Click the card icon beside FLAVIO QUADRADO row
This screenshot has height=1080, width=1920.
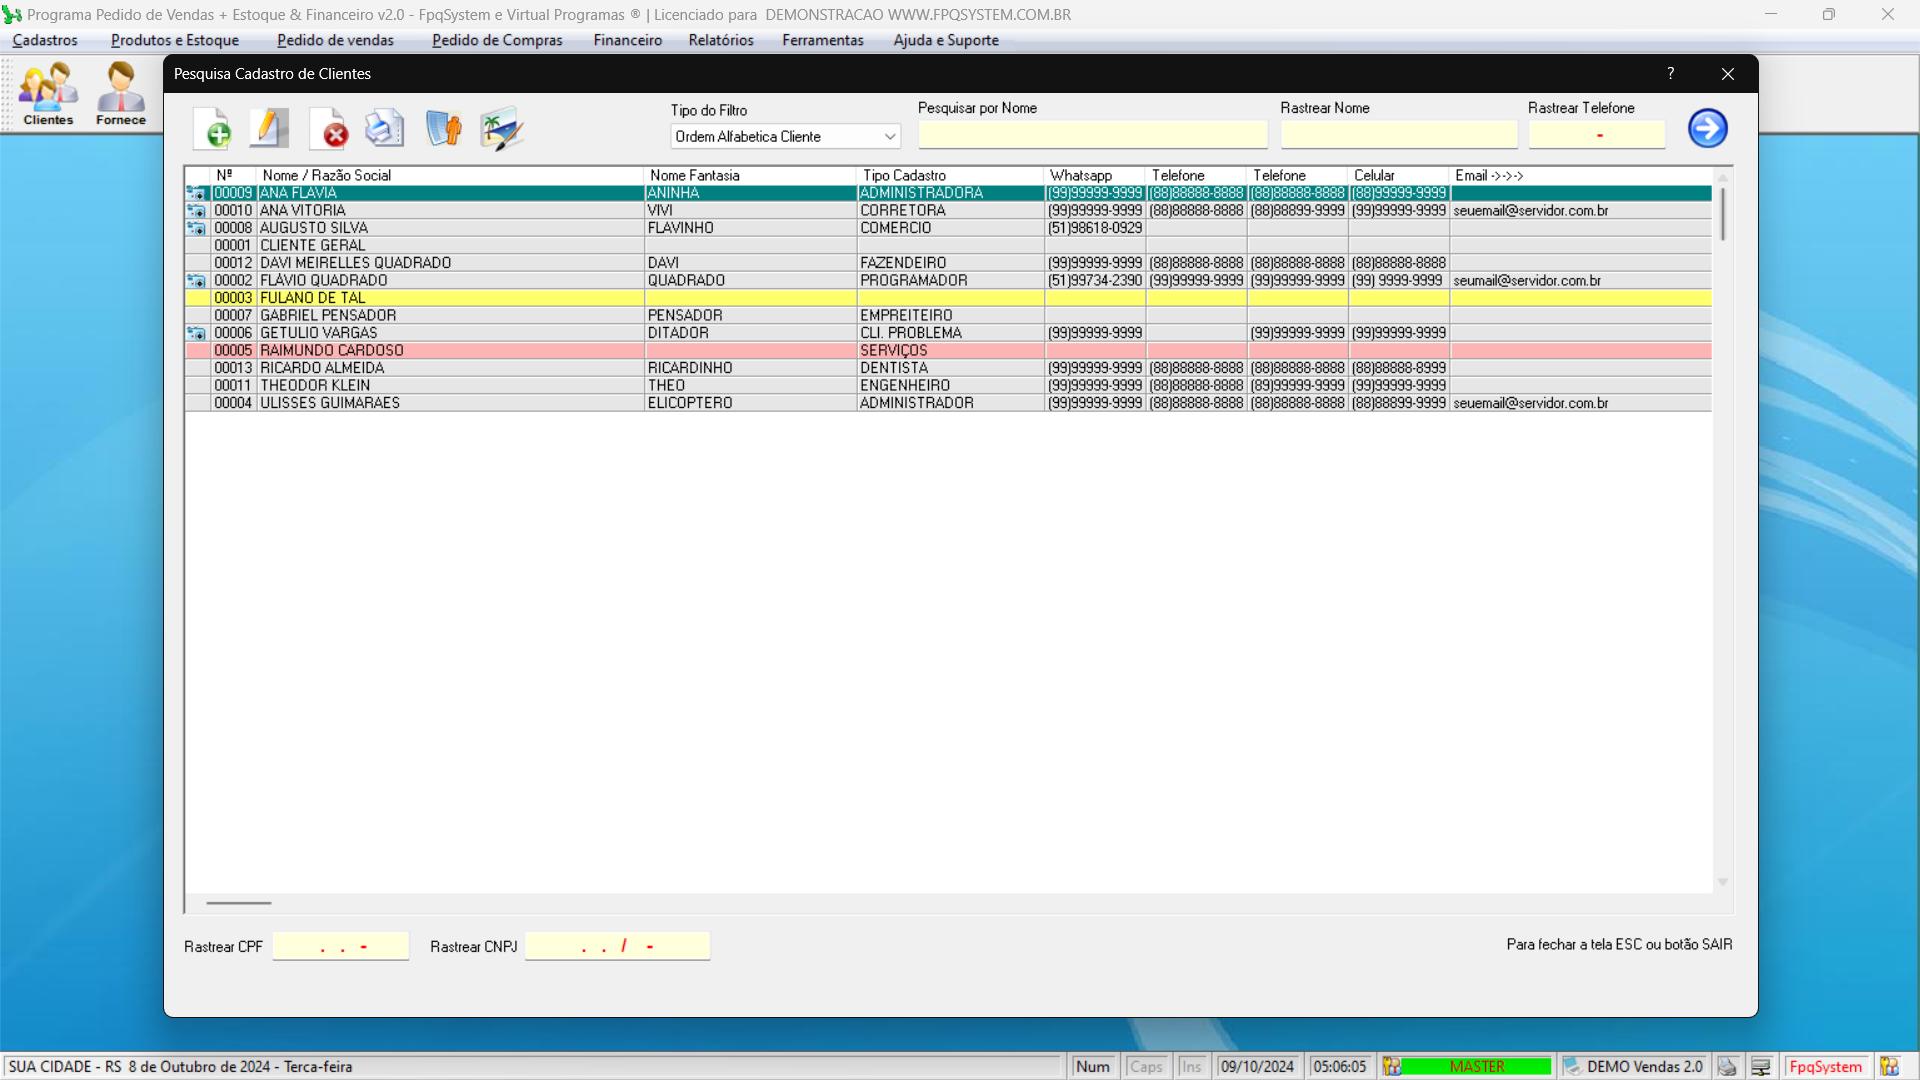click(x=197, y=281)
